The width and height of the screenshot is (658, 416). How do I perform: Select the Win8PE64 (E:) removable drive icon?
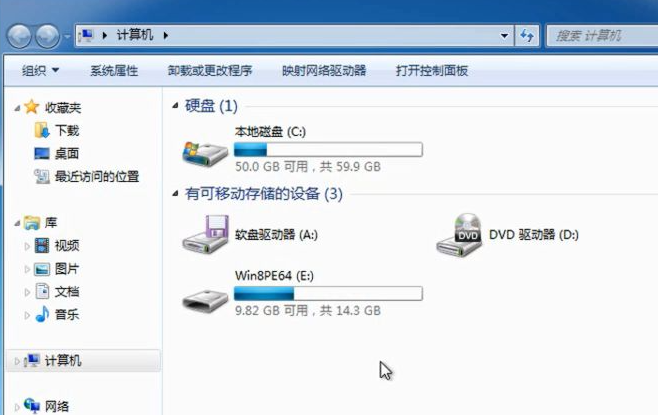click(205, 301)
